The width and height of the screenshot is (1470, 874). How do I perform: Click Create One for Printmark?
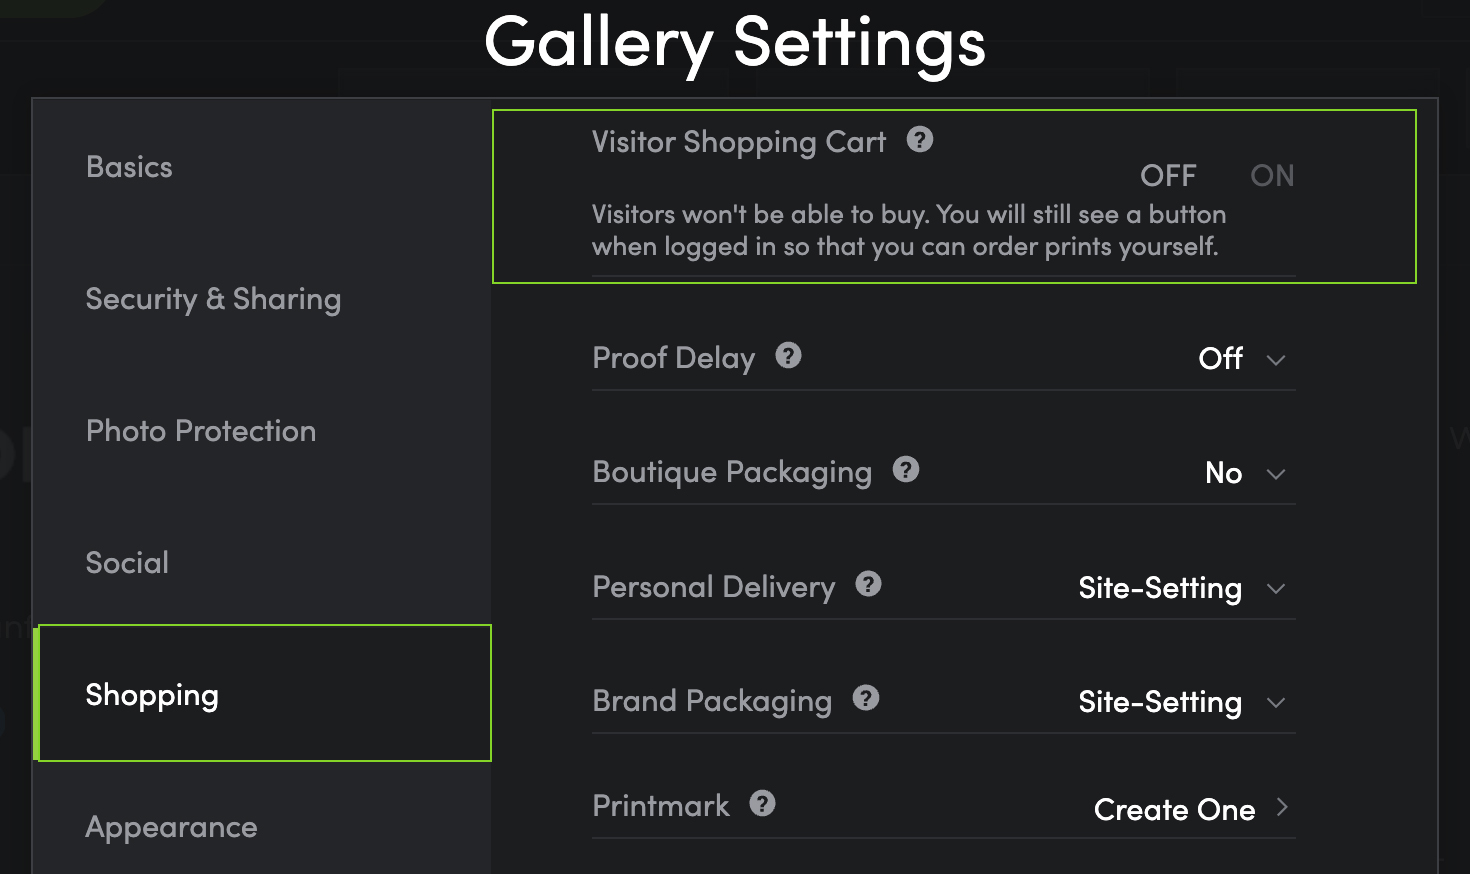tap(1174, 809)
